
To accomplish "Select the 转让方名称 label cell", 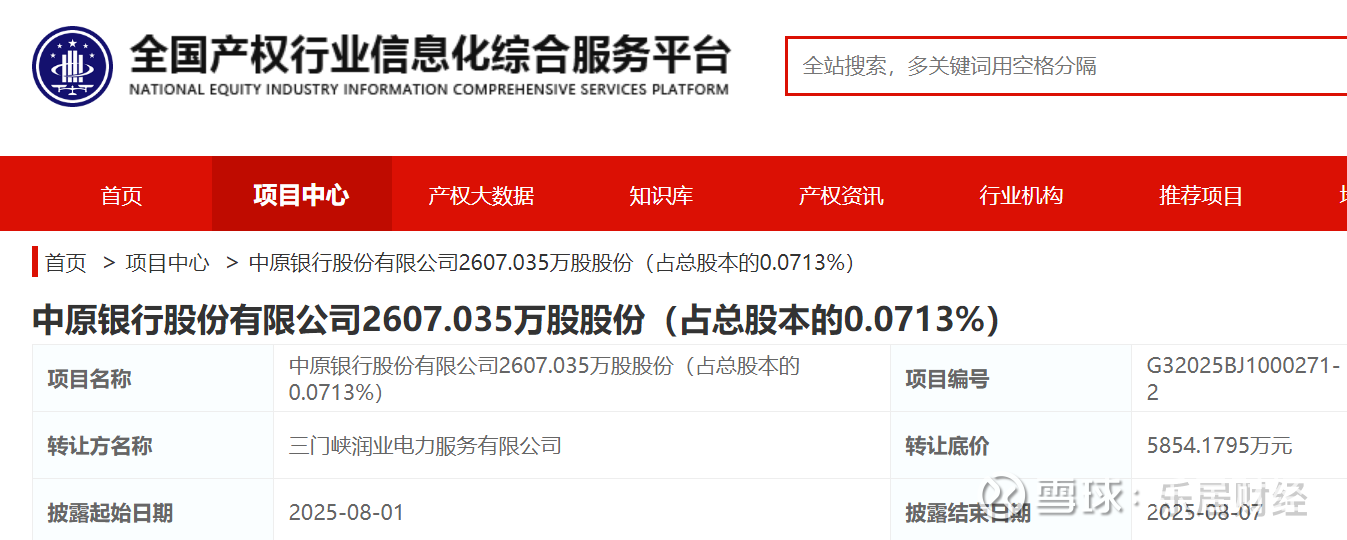I will (153, 445).
